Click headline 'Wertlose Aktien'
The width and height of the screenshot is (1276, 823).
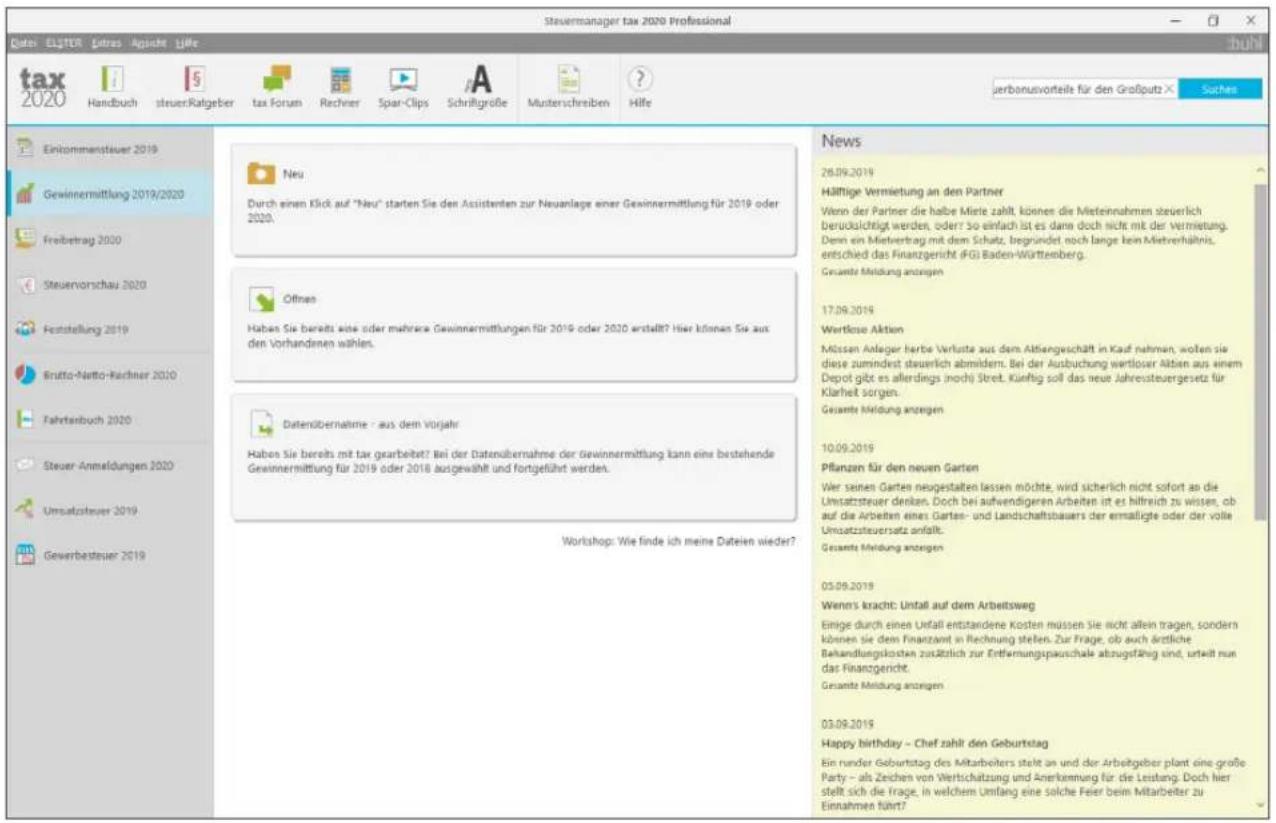[862, 329]
